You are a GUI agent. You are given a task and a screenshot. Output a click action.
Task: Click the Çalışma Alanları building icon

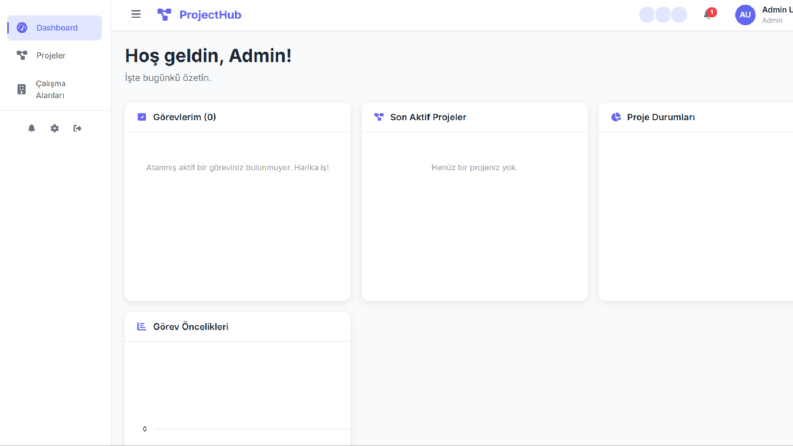pos(21,90)
